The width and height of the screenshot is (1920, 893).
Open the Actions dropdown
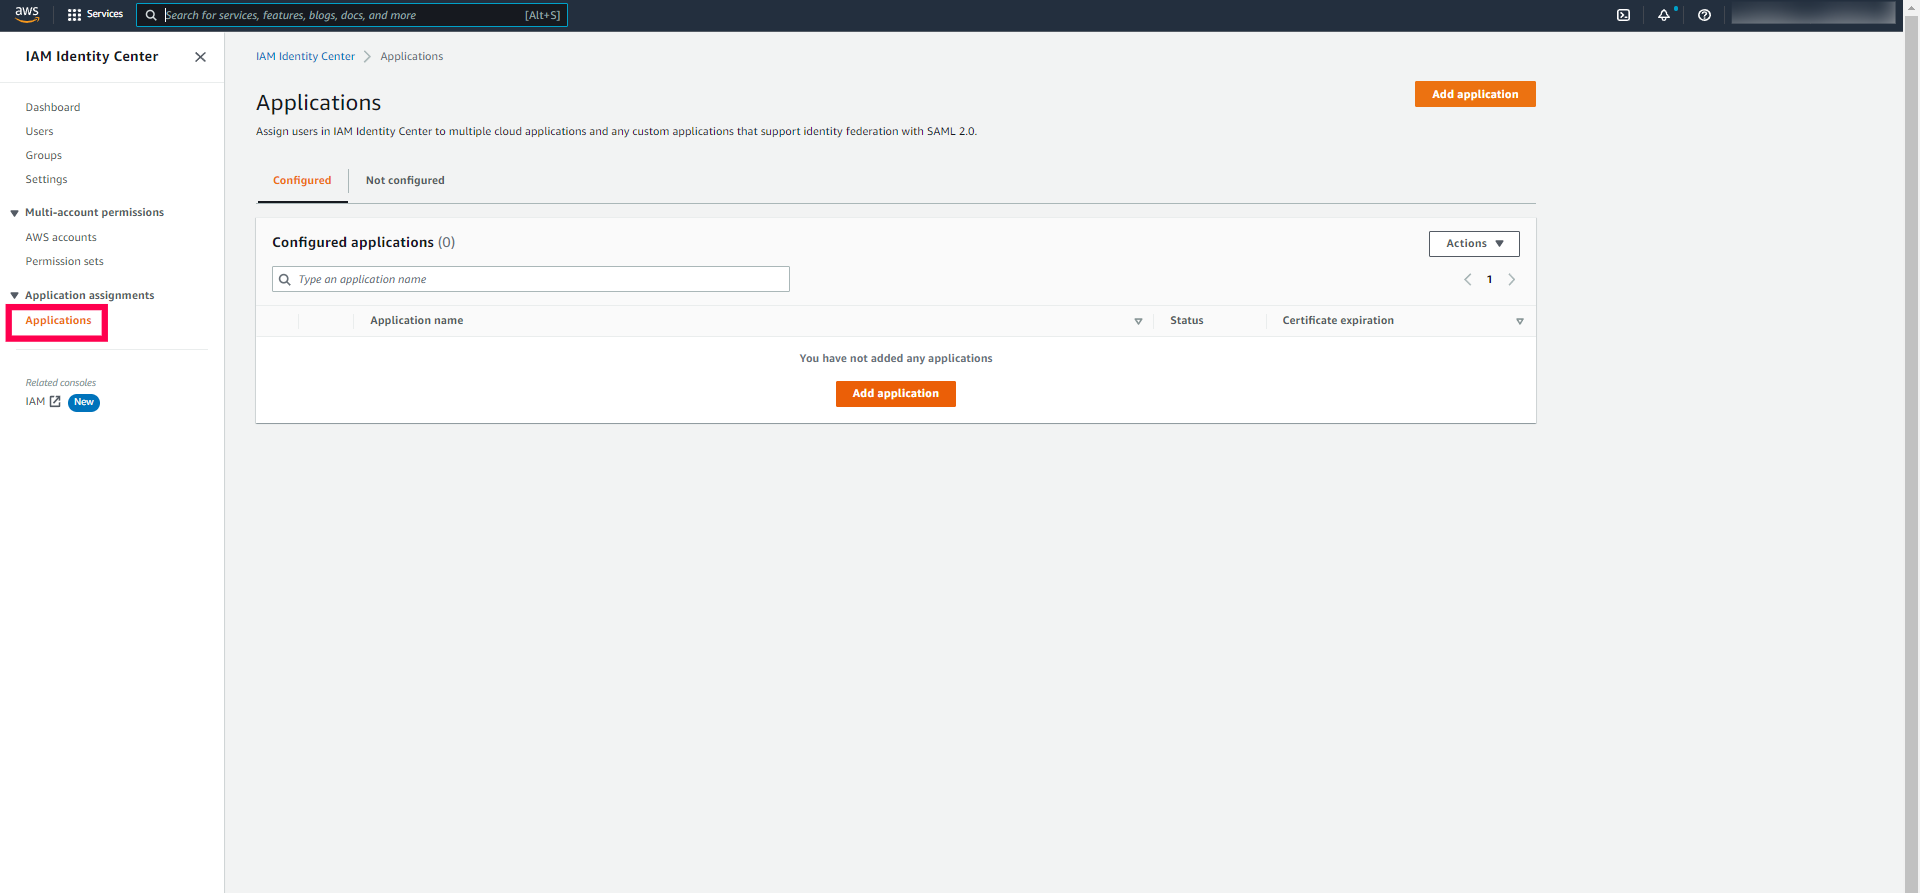pyautogui.click(x=1474, y=244)
